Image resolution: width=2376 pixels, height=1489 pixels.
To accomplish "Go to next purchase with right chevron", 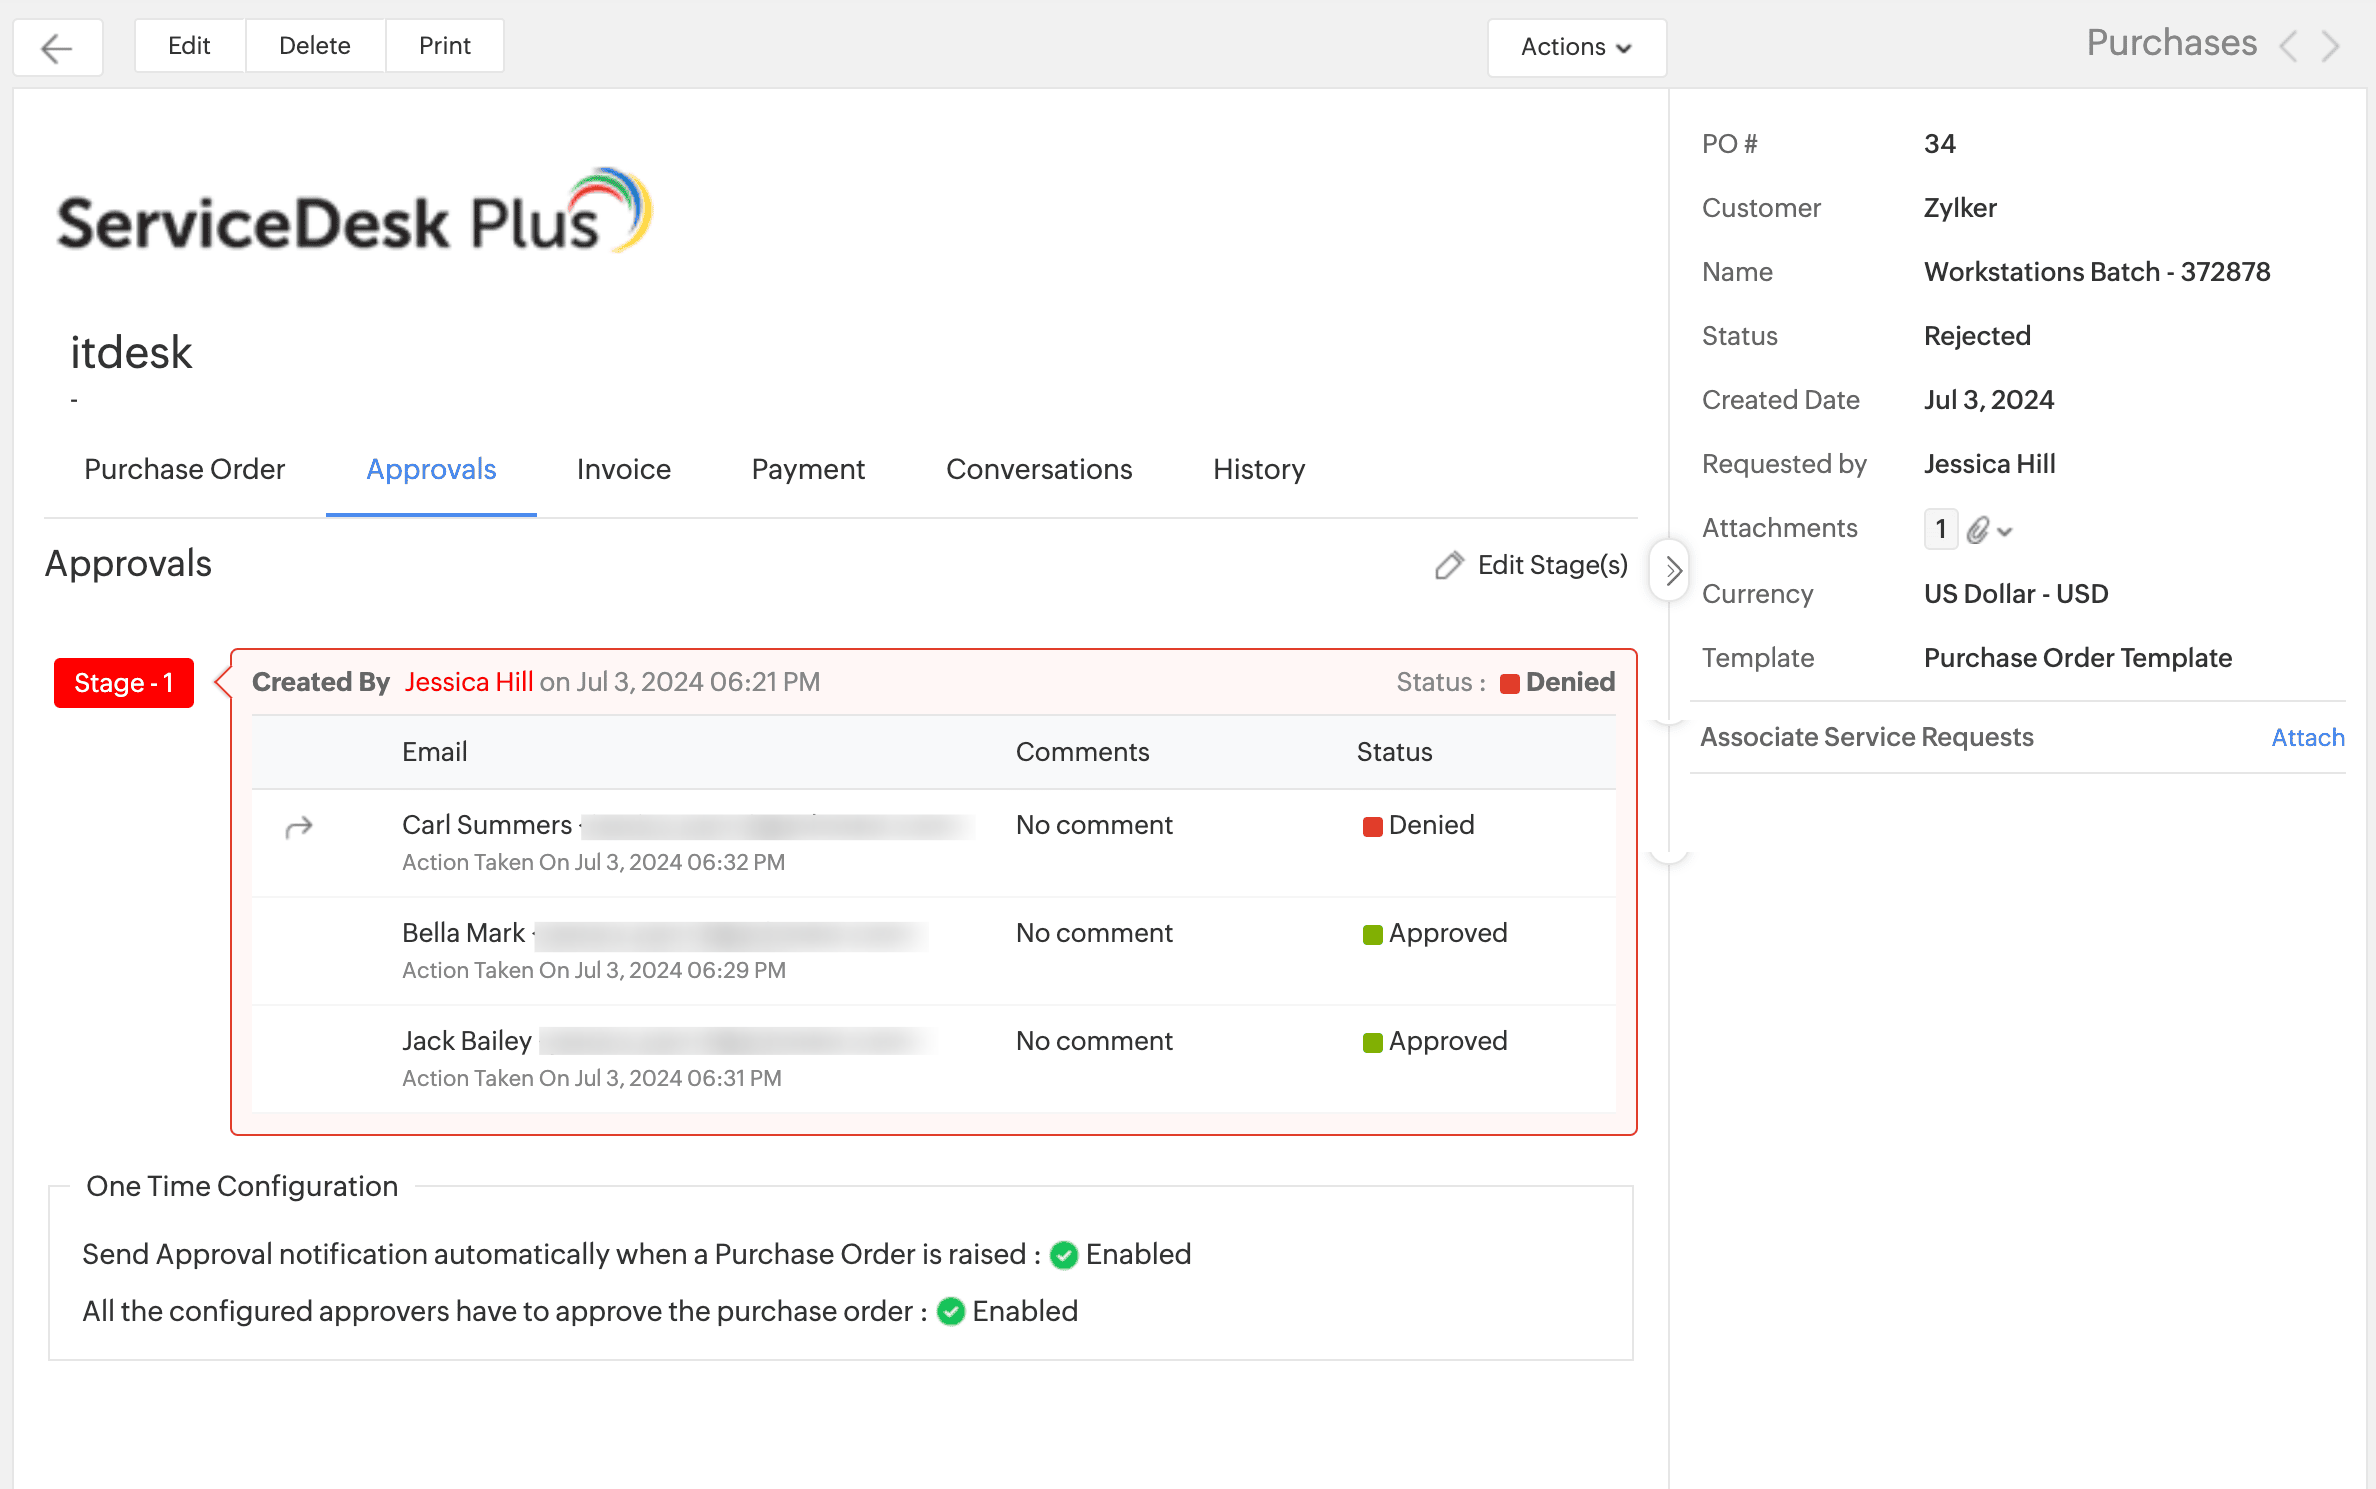I will tap(2331, 46).
